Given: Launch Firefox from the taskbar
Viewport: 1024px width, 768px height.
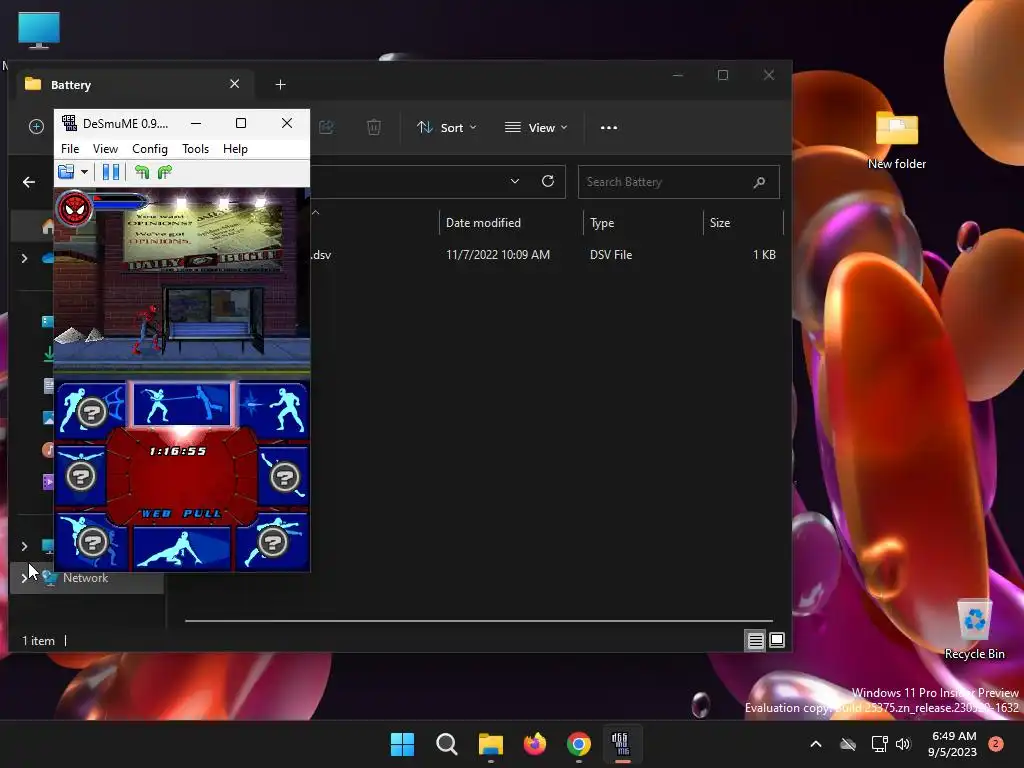Looking at the screenshot, I should [x=535, y=744].
